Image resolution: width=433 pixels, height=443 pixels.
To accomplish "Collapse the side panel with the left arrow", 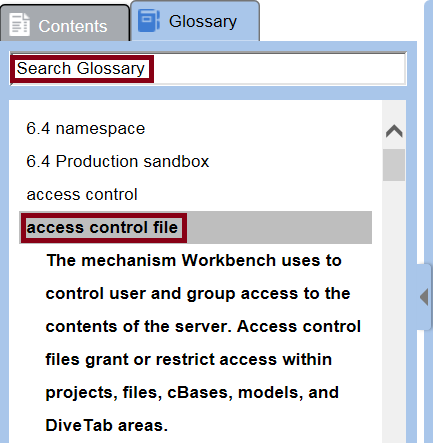I will coord(424,297).
